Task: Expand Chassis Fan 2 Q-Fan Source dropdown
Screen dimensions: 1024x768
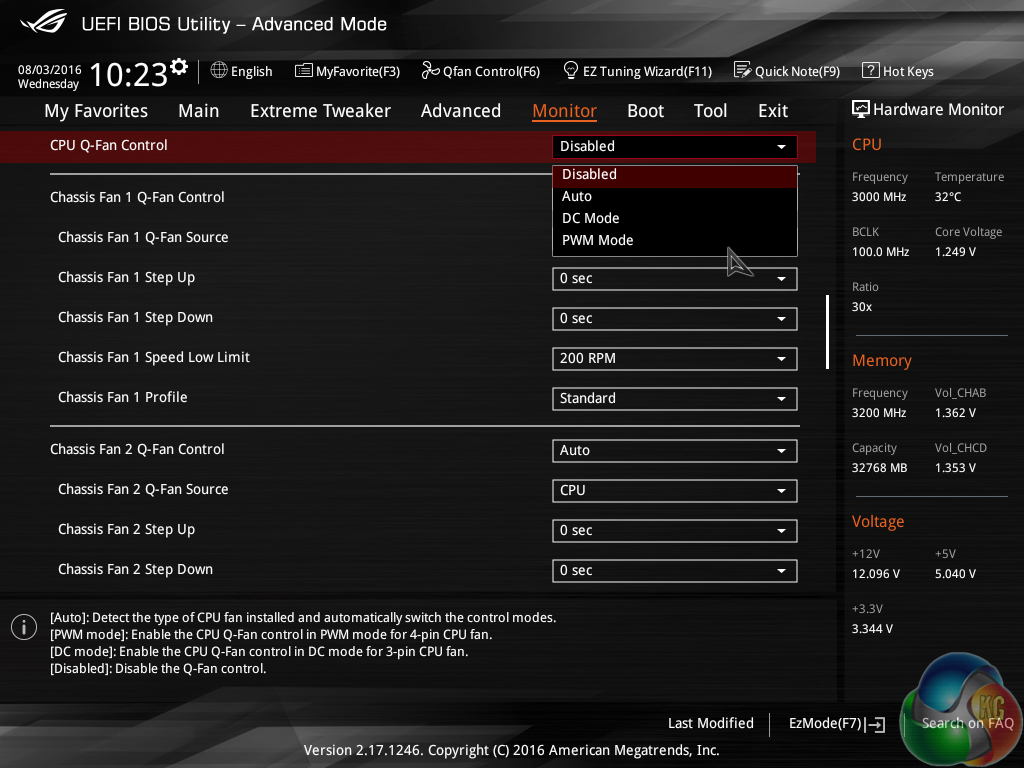Action: [x=675, y=490]
